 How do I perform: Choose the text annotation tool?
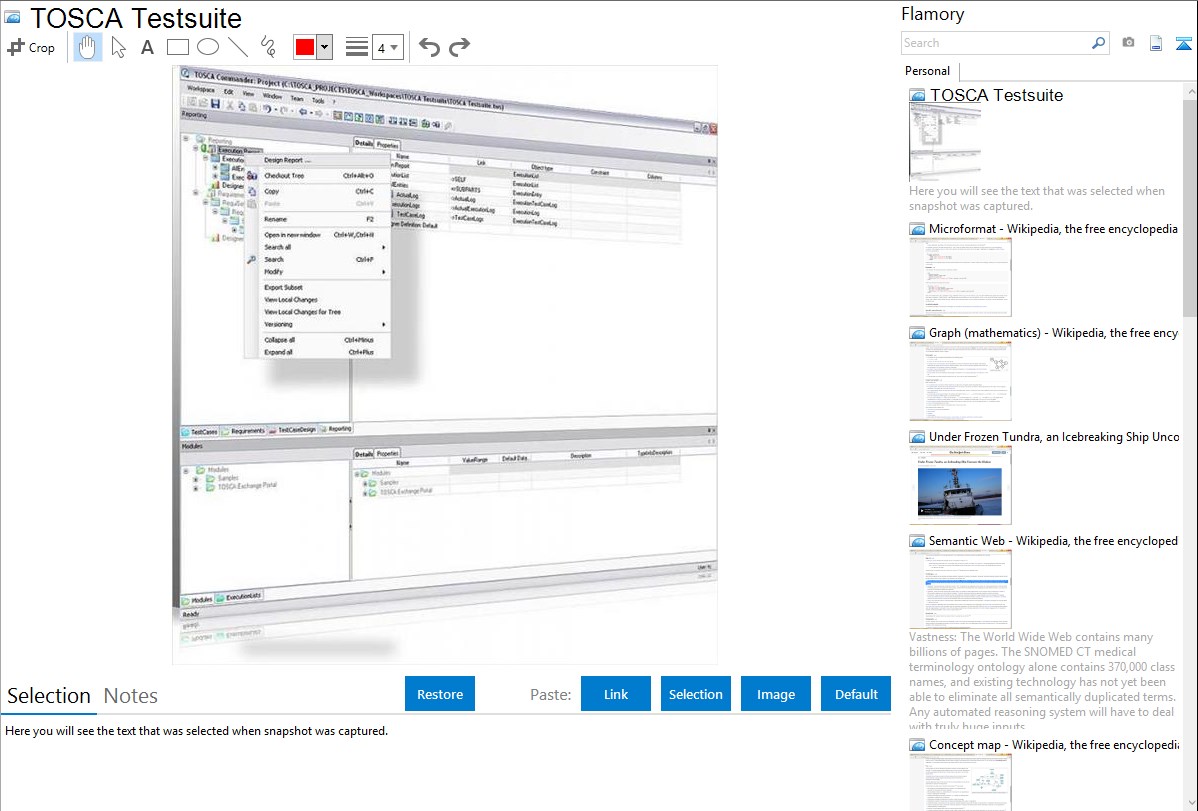tap(147, 47)
